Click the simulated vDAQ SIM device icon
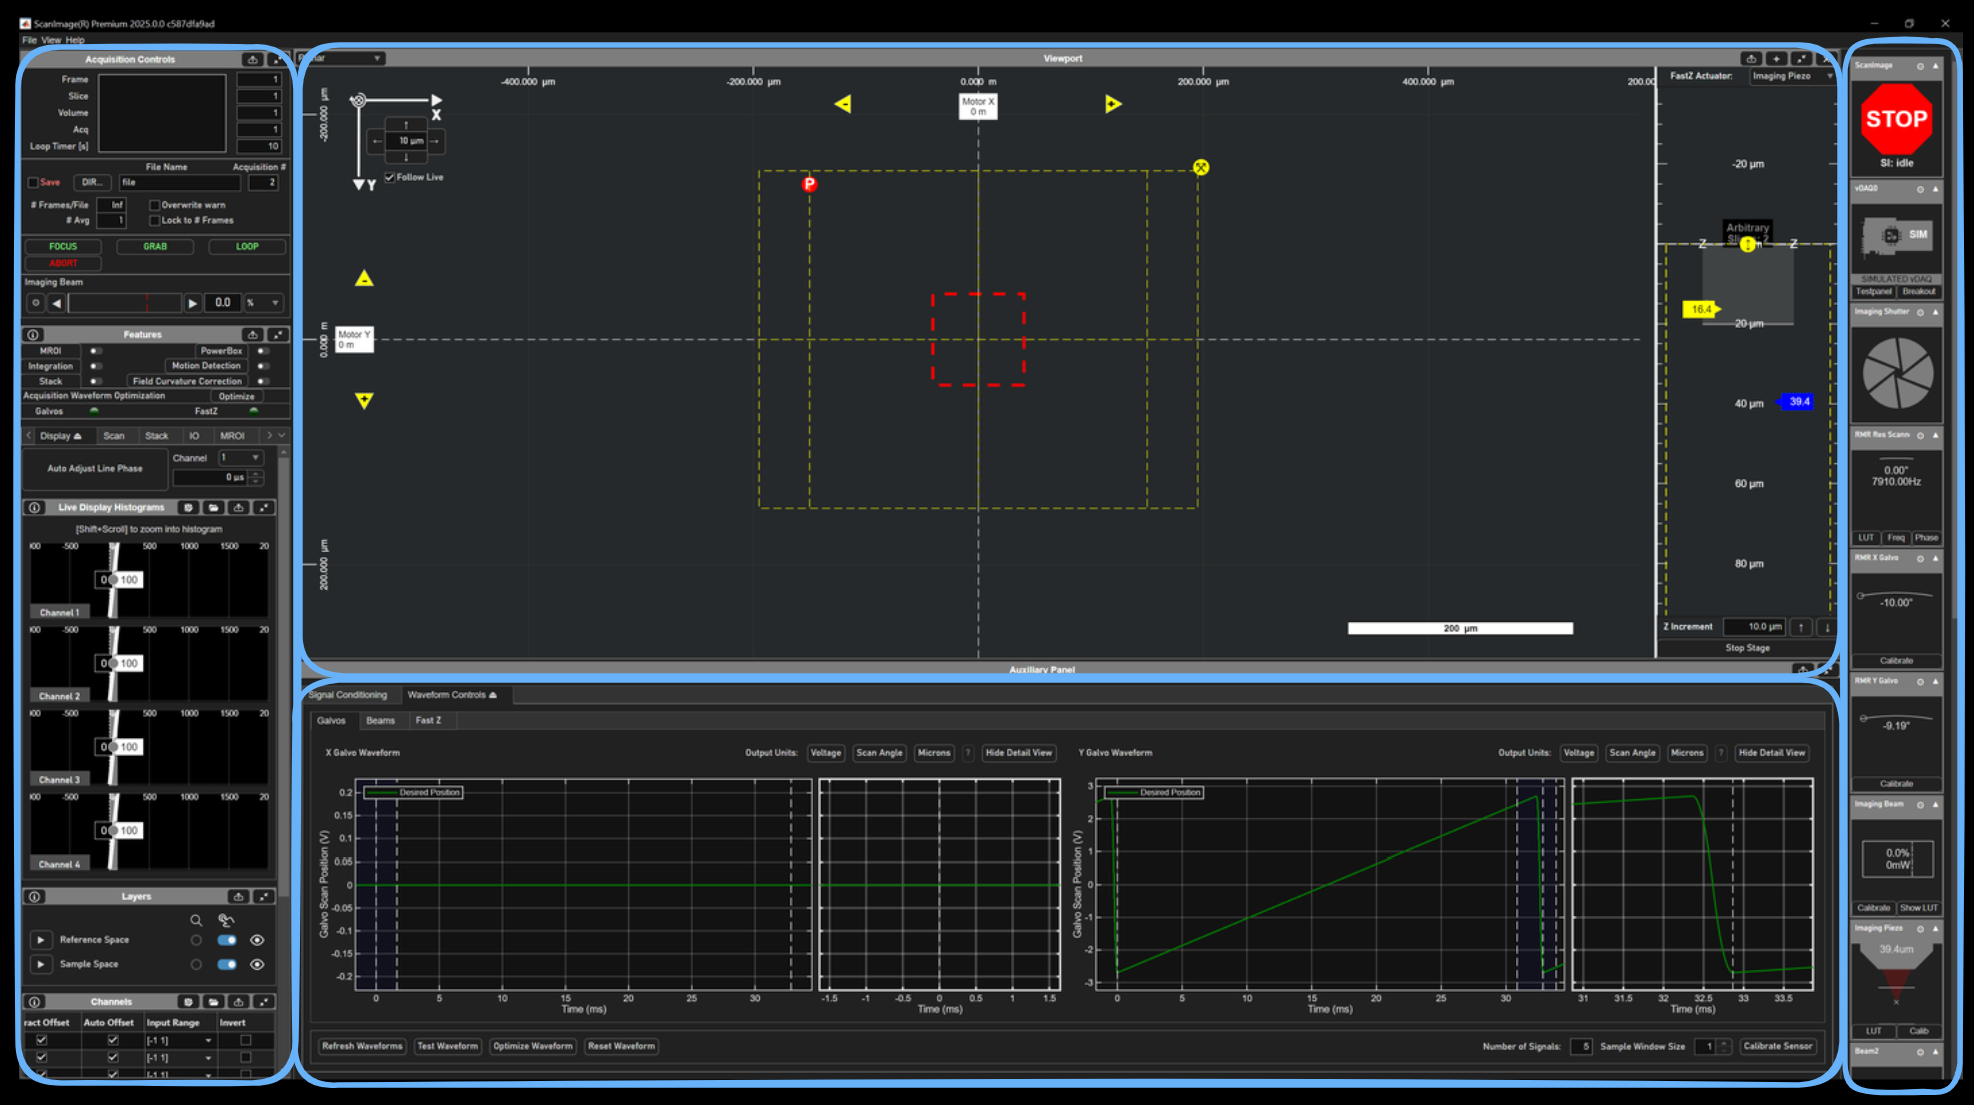 tap(1896, 237)
